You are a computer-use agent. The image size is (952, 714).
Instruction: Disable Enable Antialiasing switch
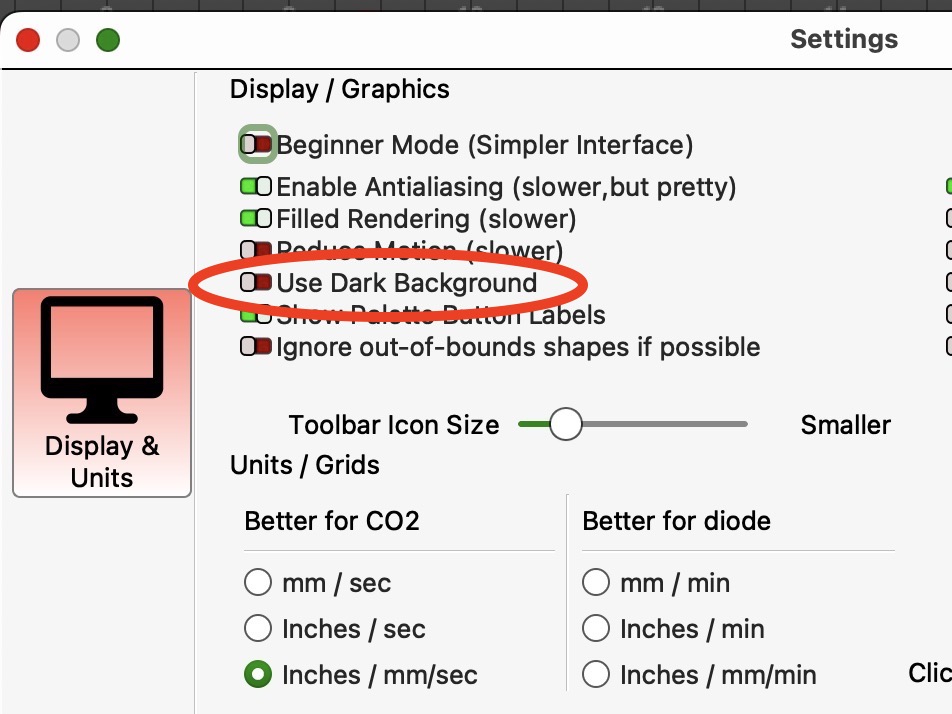click(x=256, y=186)
